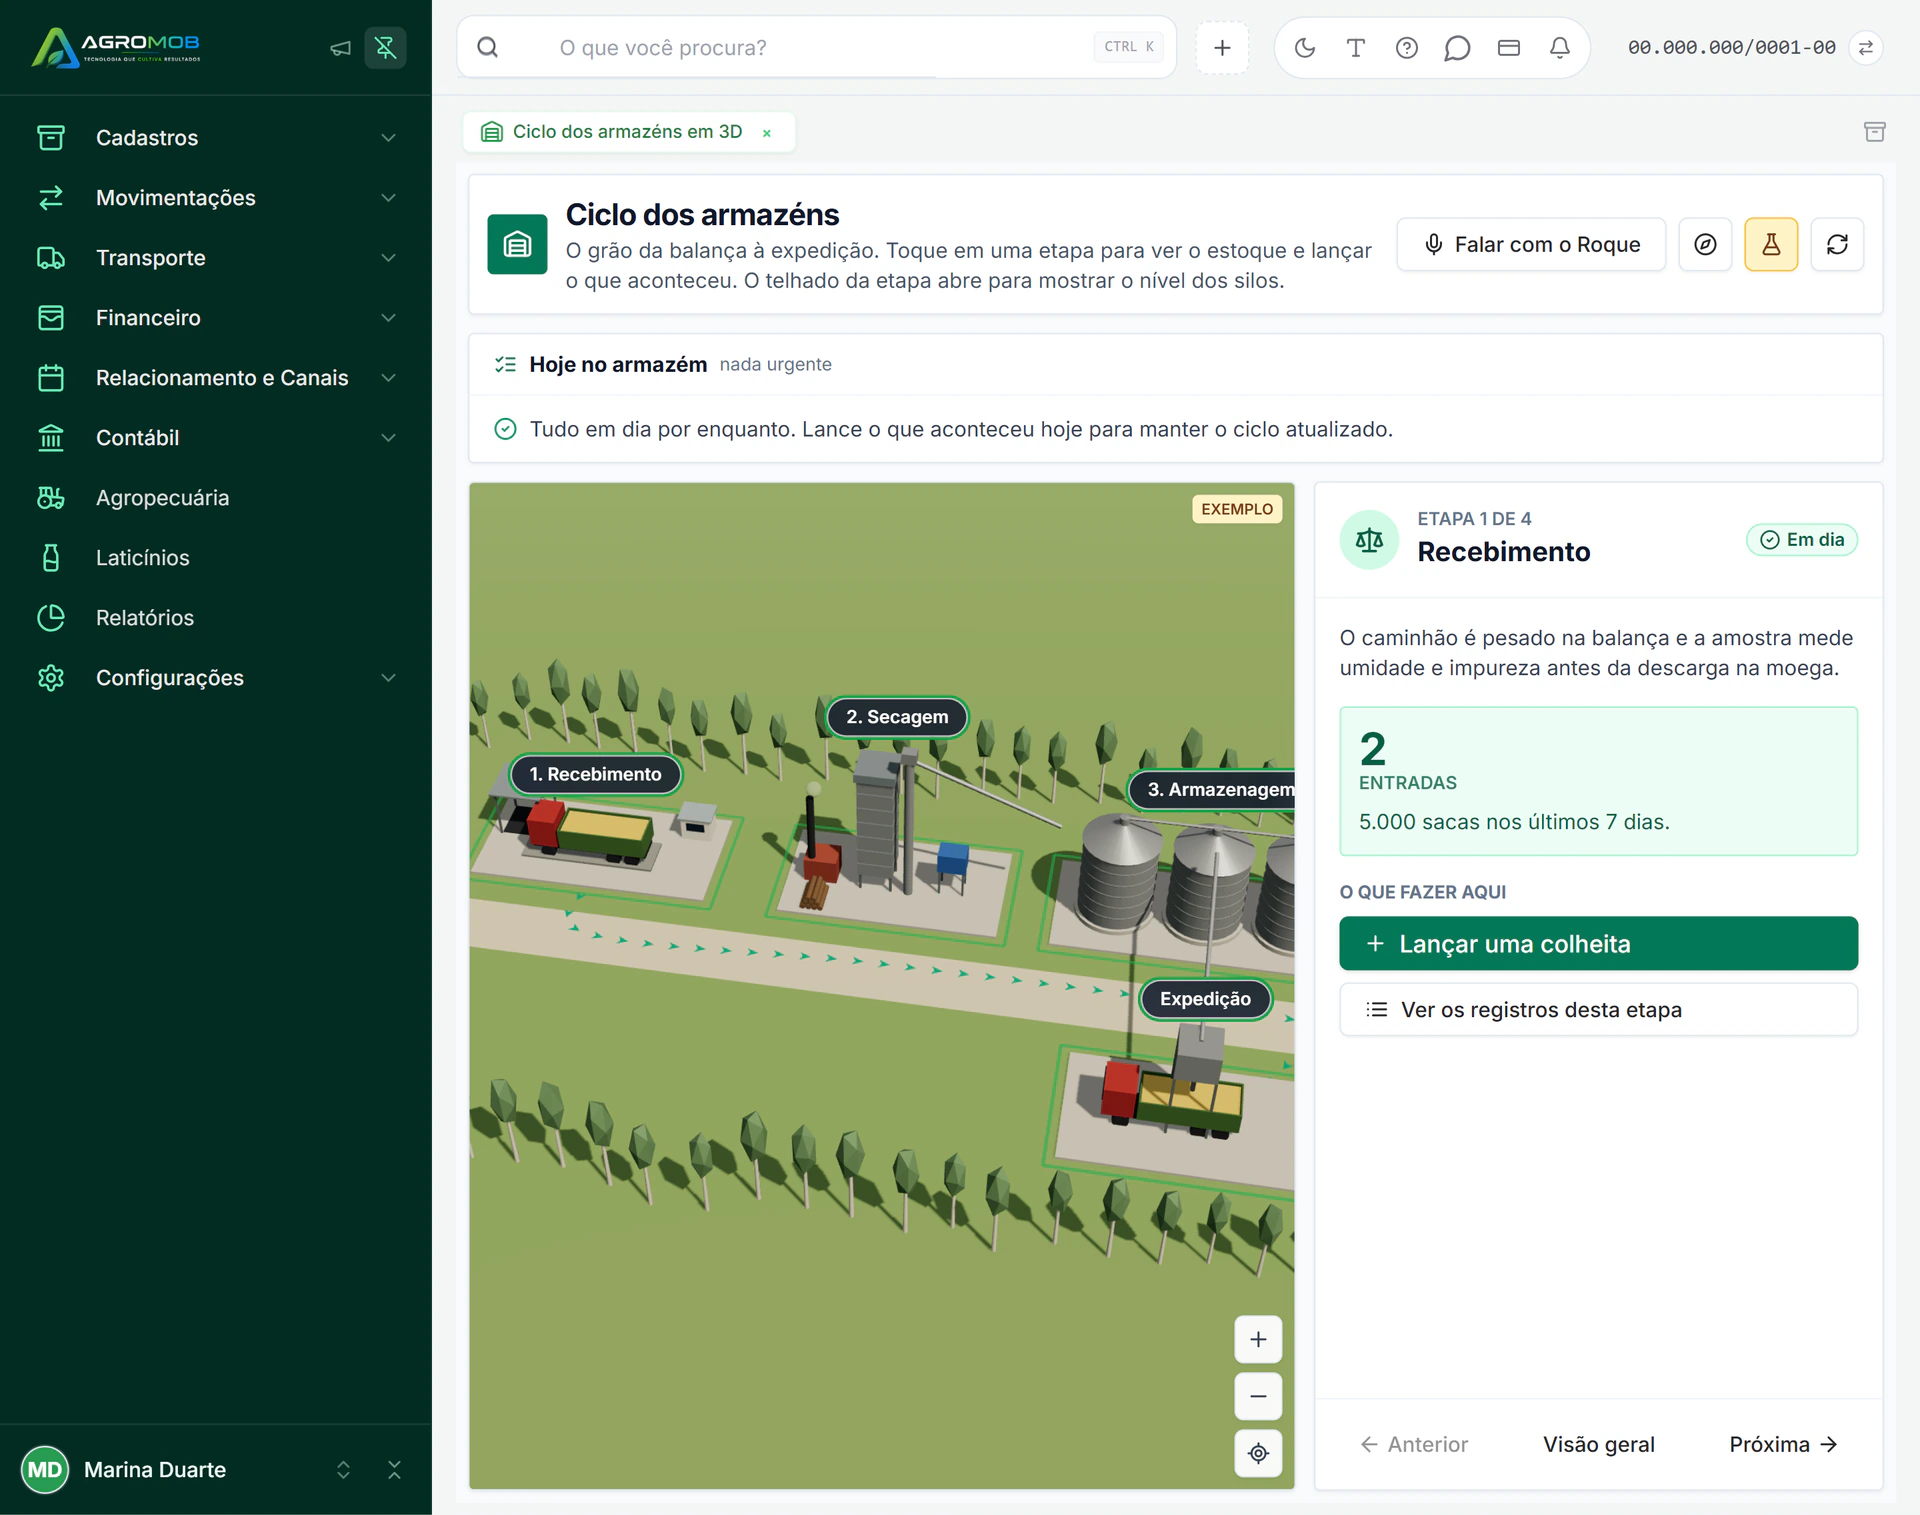This screenshot has width=1920, height=1515.
Task: Go to Próxima stage
Action: [1783, 1444]
